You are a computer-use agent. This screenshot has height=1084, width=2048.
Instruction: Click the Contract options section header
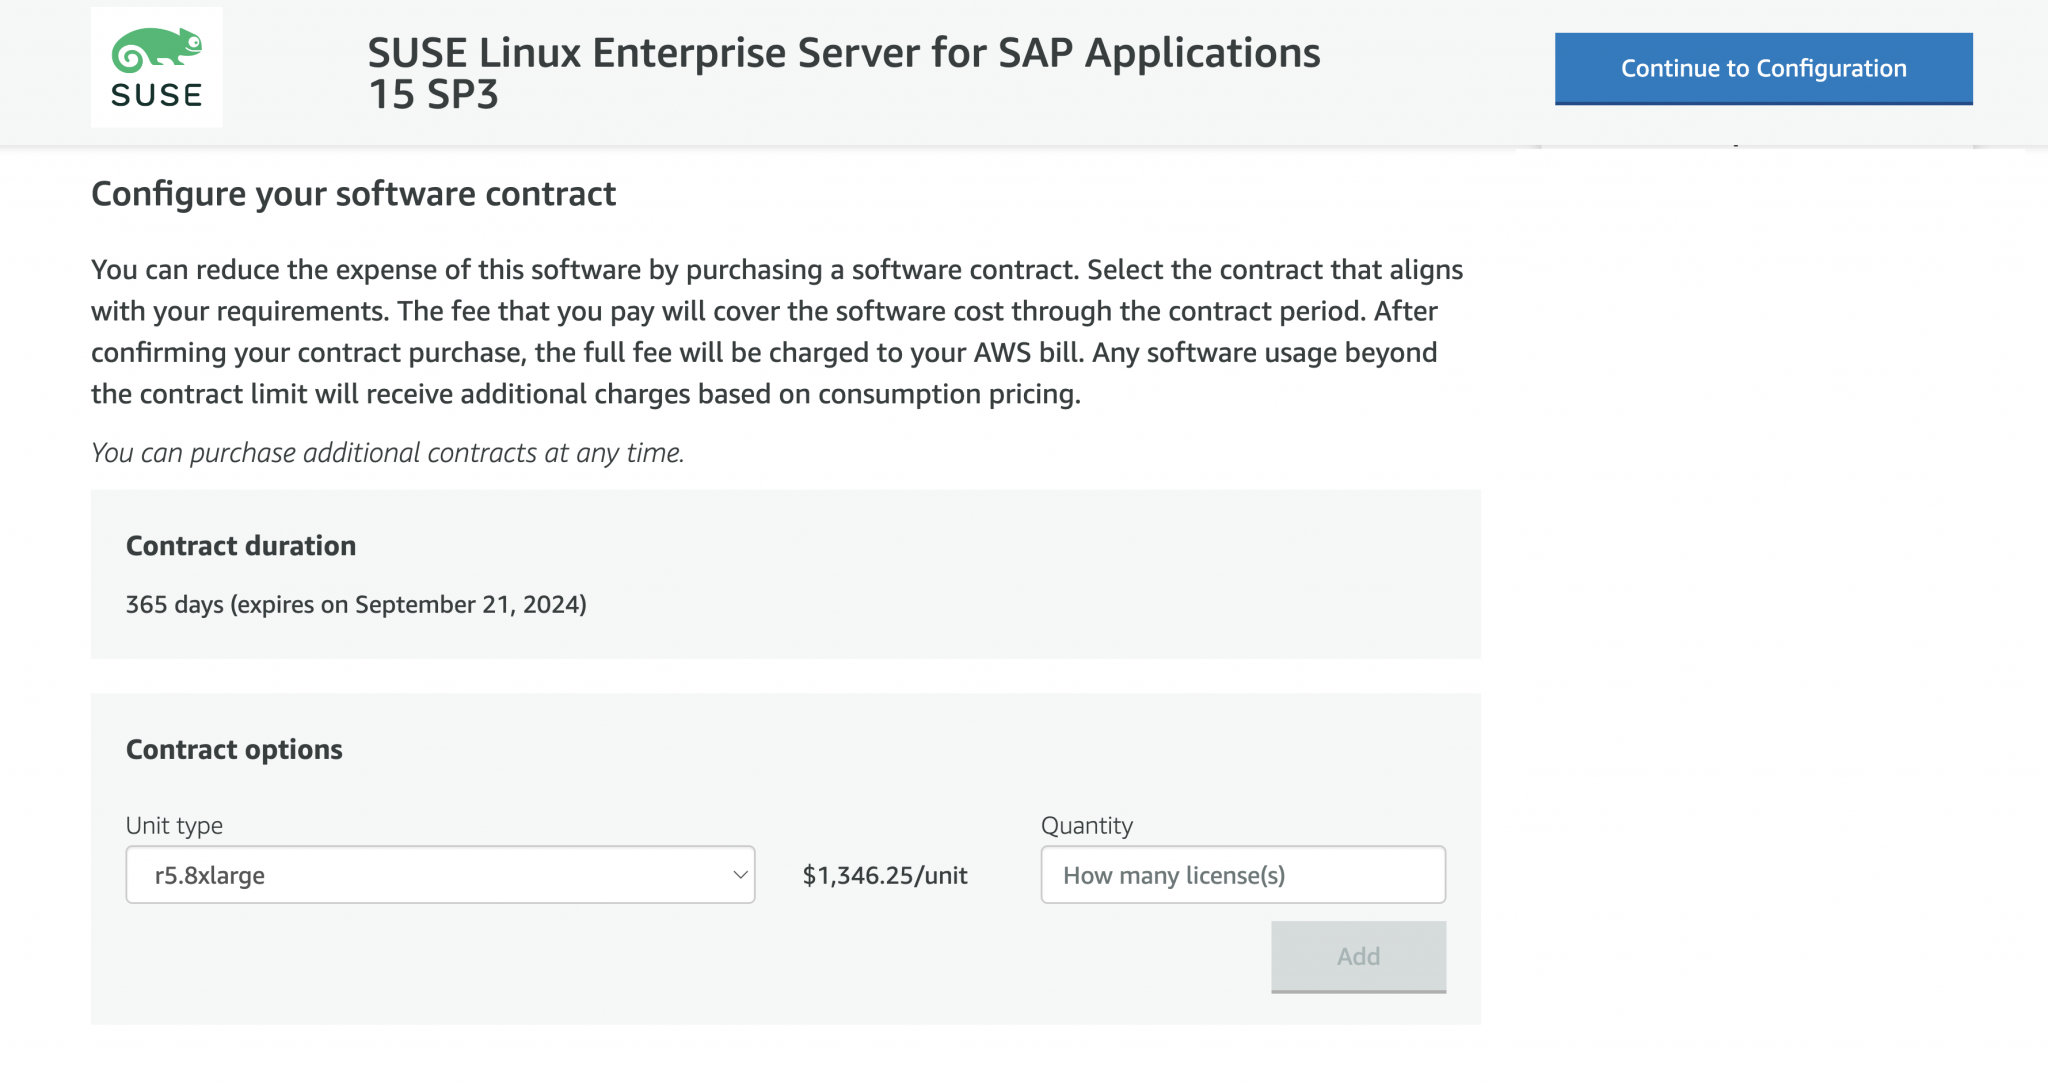pyautogui.click(x=234, y=748)
